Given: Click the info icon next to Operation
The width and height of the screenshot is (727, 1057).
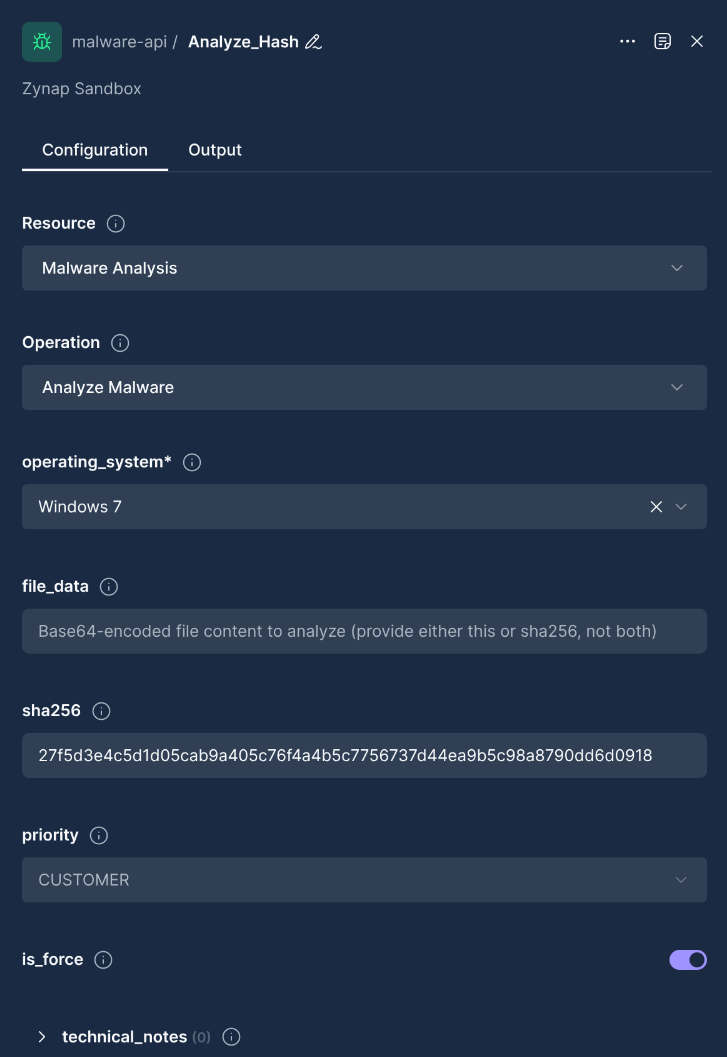Looking at the screenshot, I should click(119, 343).
